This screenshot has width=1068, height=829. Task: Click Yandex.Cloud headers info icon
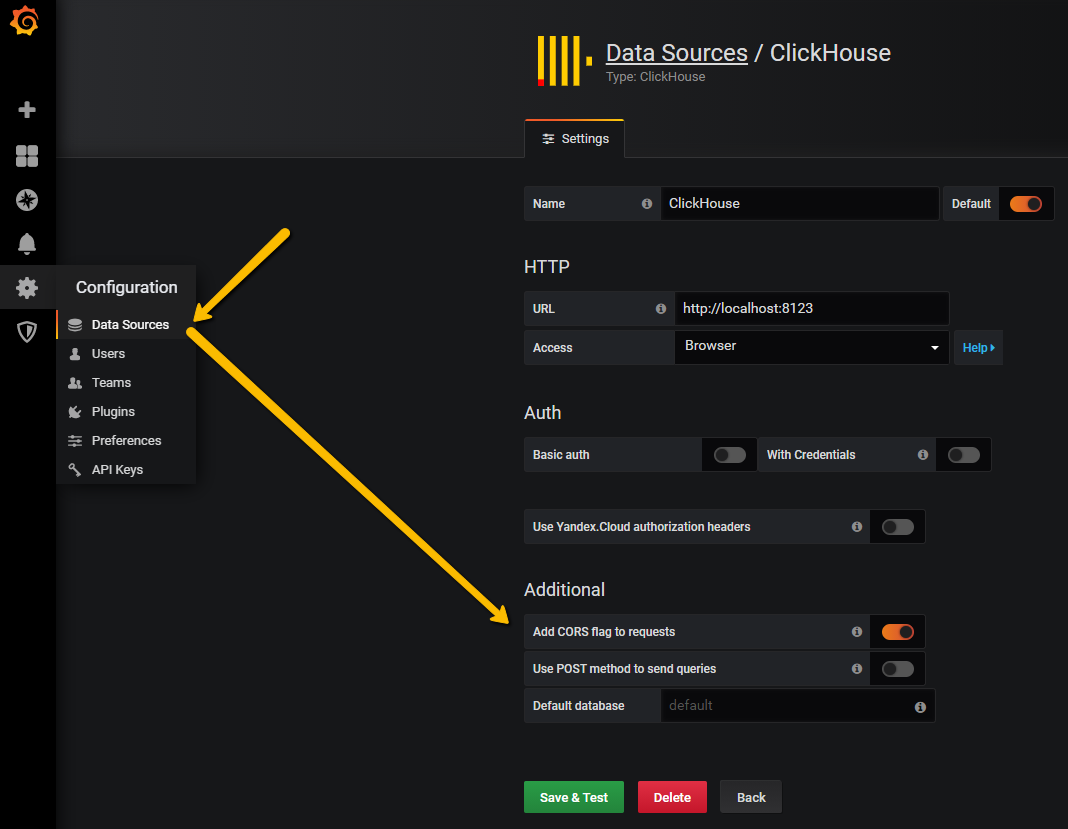[857, 527]
